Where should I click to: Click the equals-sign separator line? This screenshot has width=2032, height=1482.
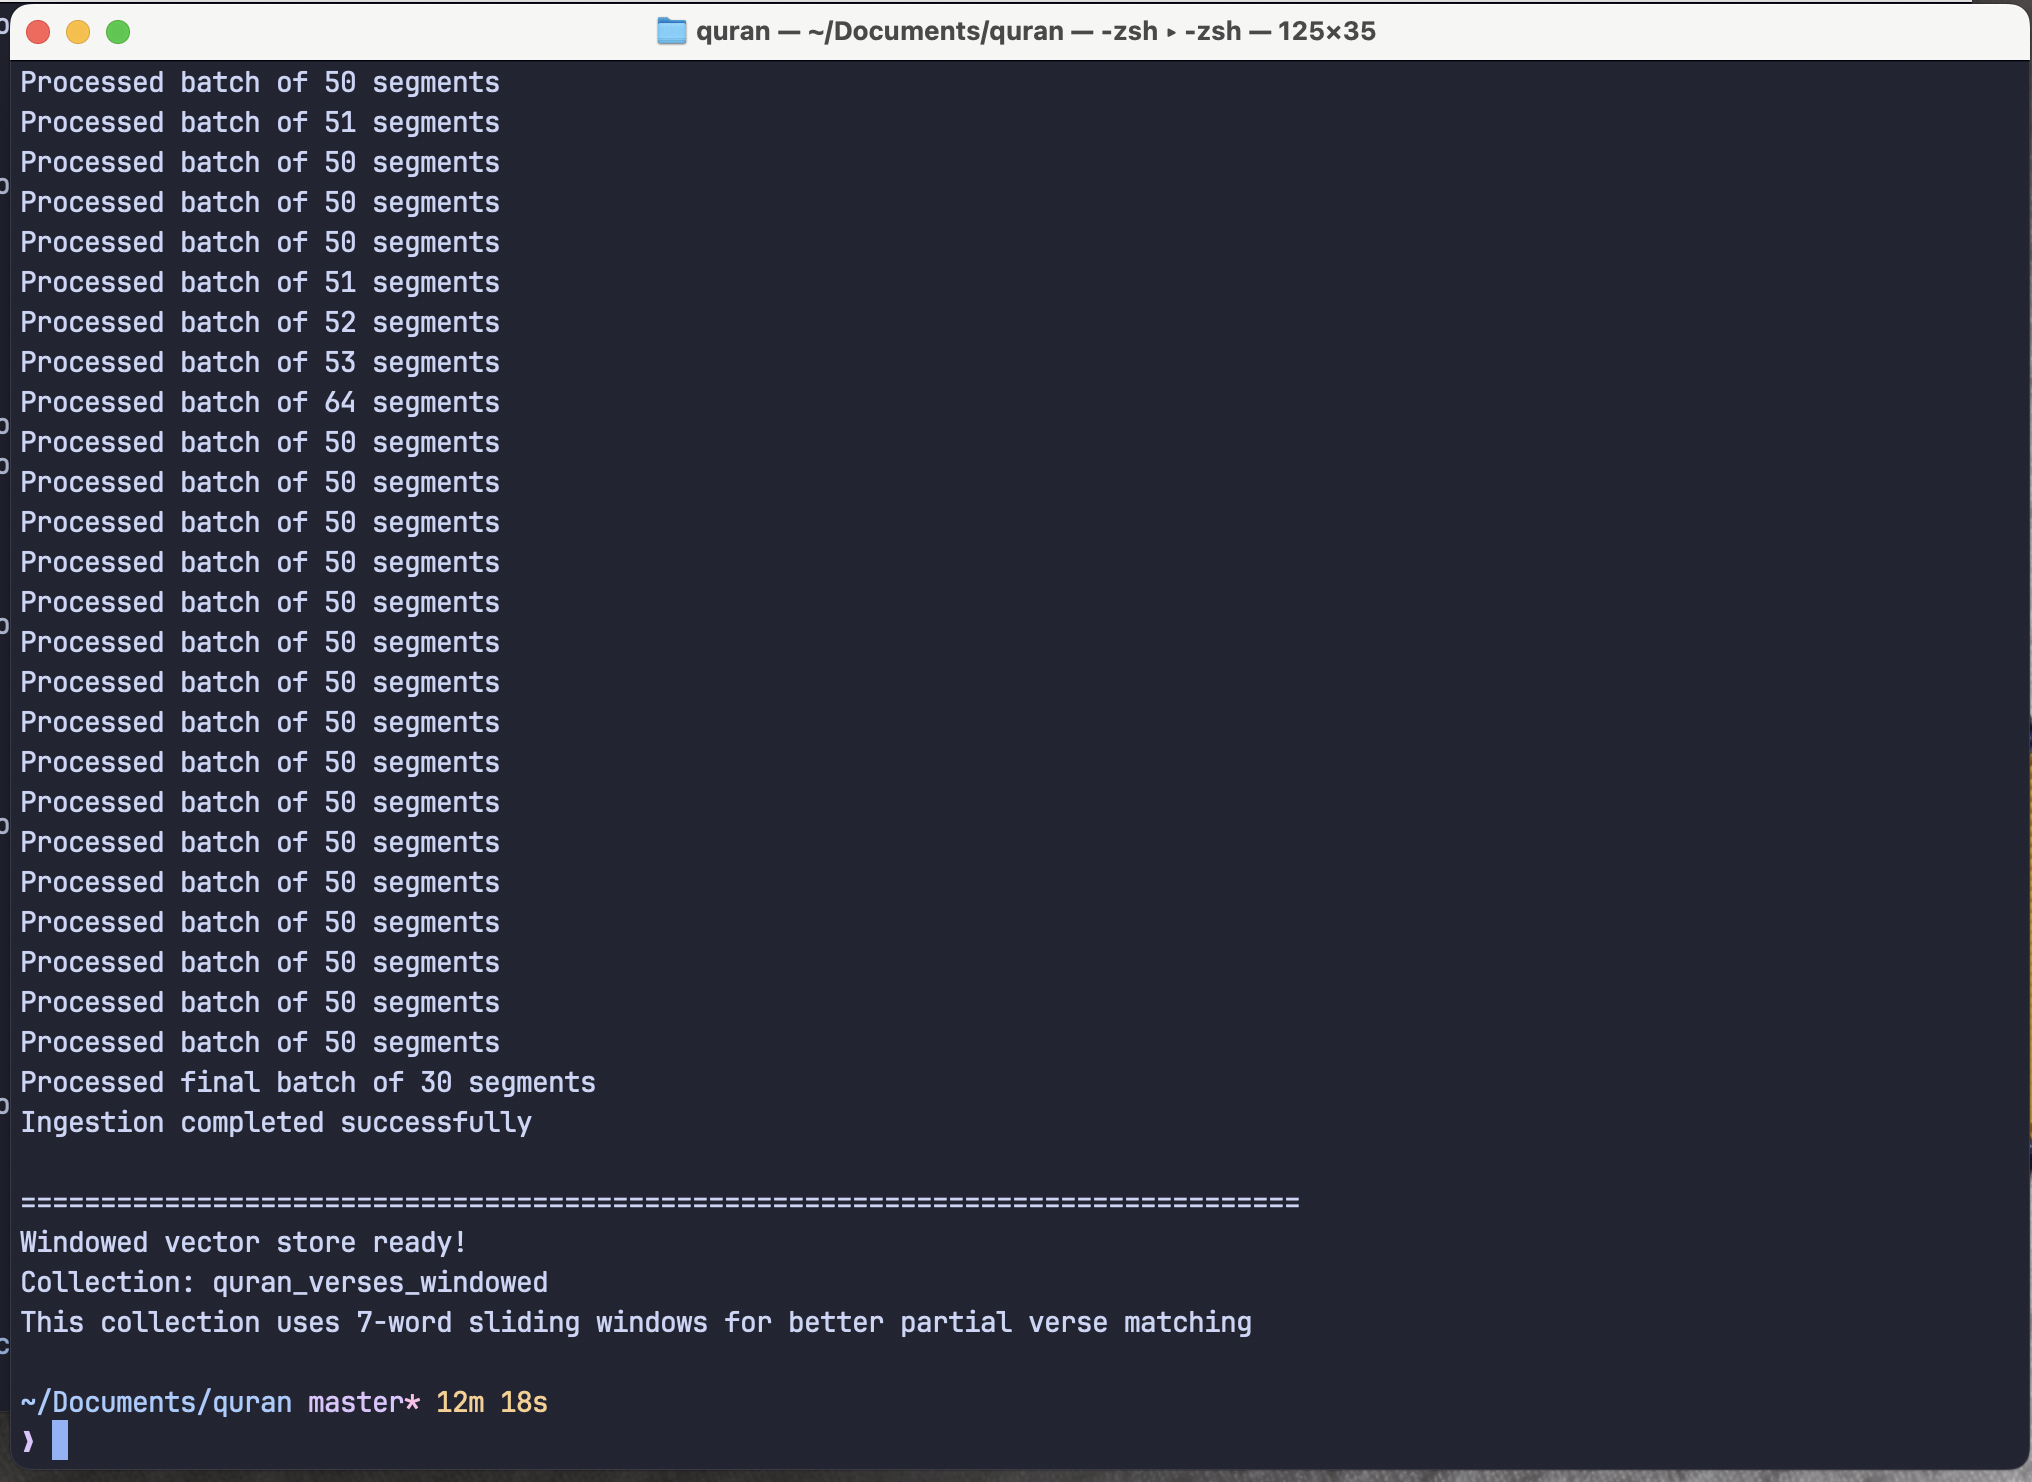[x=660, y=1202]
